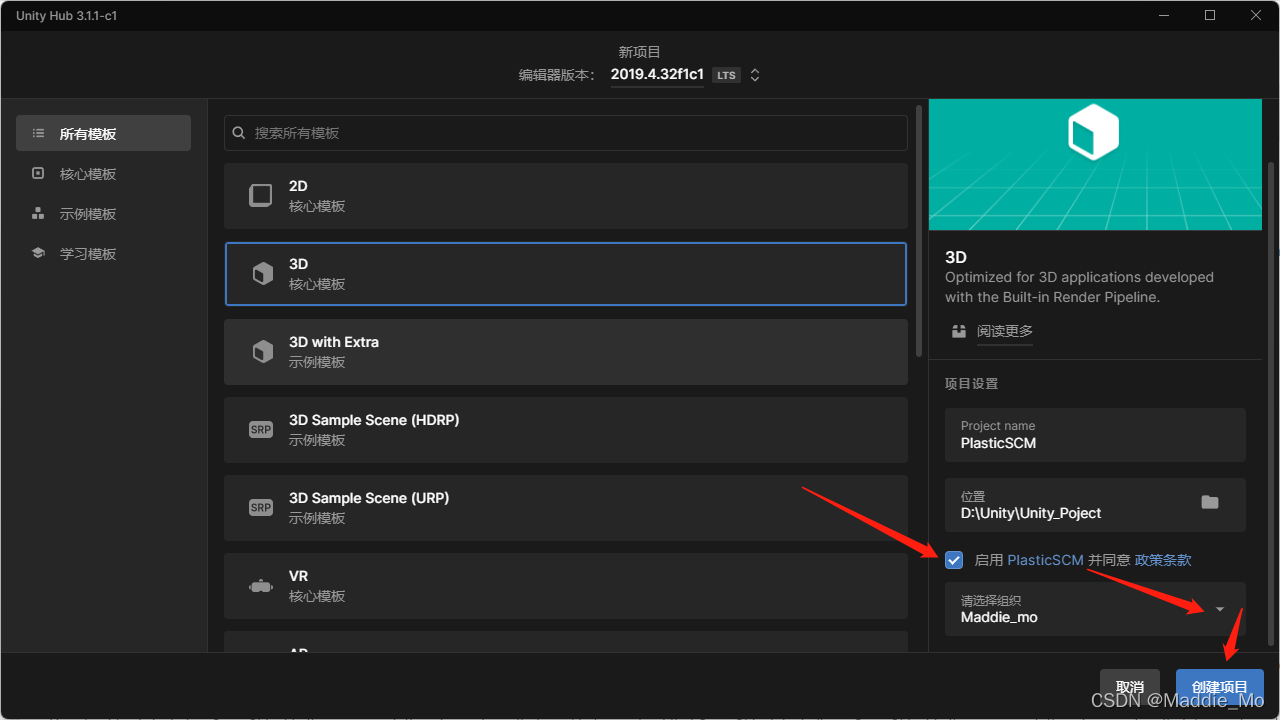
Task: Open the 政策条款 link
Action: click(x=1163, y=560)
